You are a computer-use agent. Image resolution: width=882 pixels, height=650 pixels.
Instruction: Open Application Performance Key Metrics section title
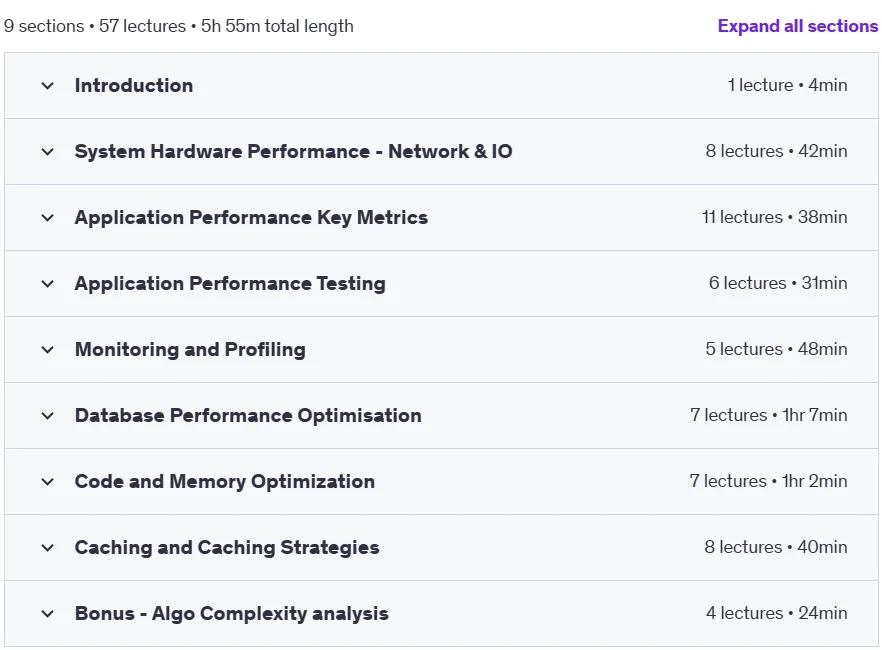(251, 218)
